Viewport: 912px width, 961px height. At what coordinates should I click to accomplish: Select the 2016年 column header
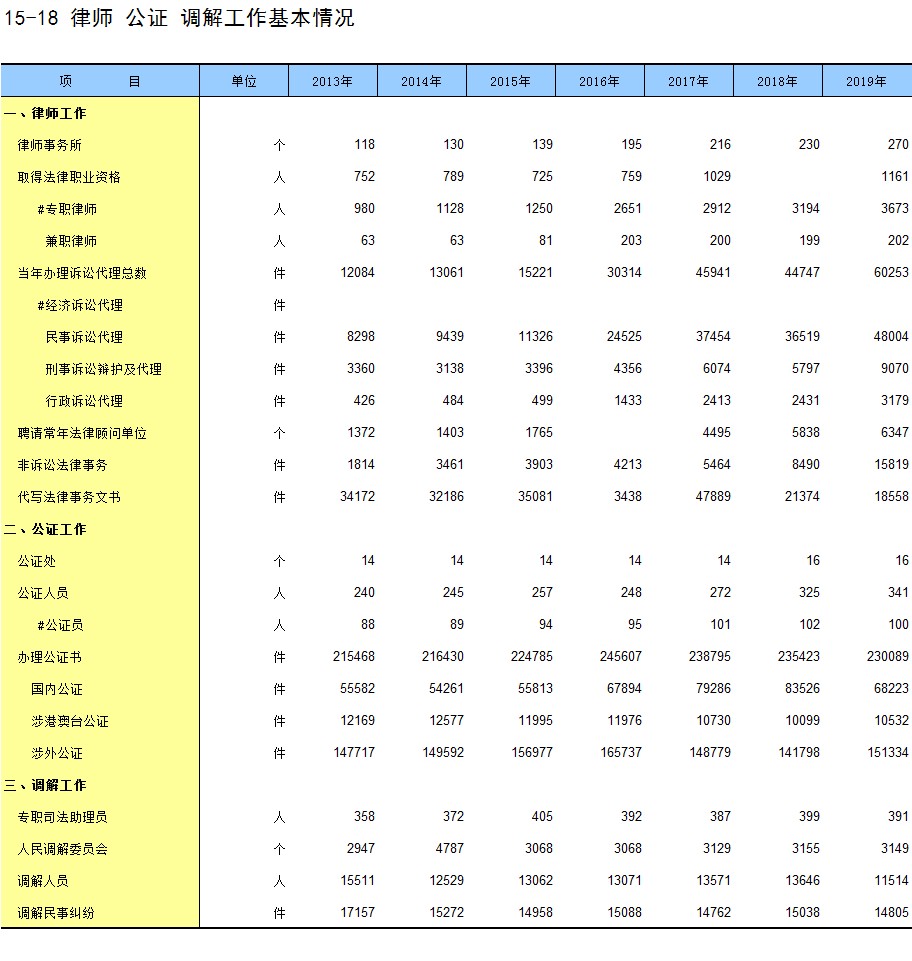[599, 82]
